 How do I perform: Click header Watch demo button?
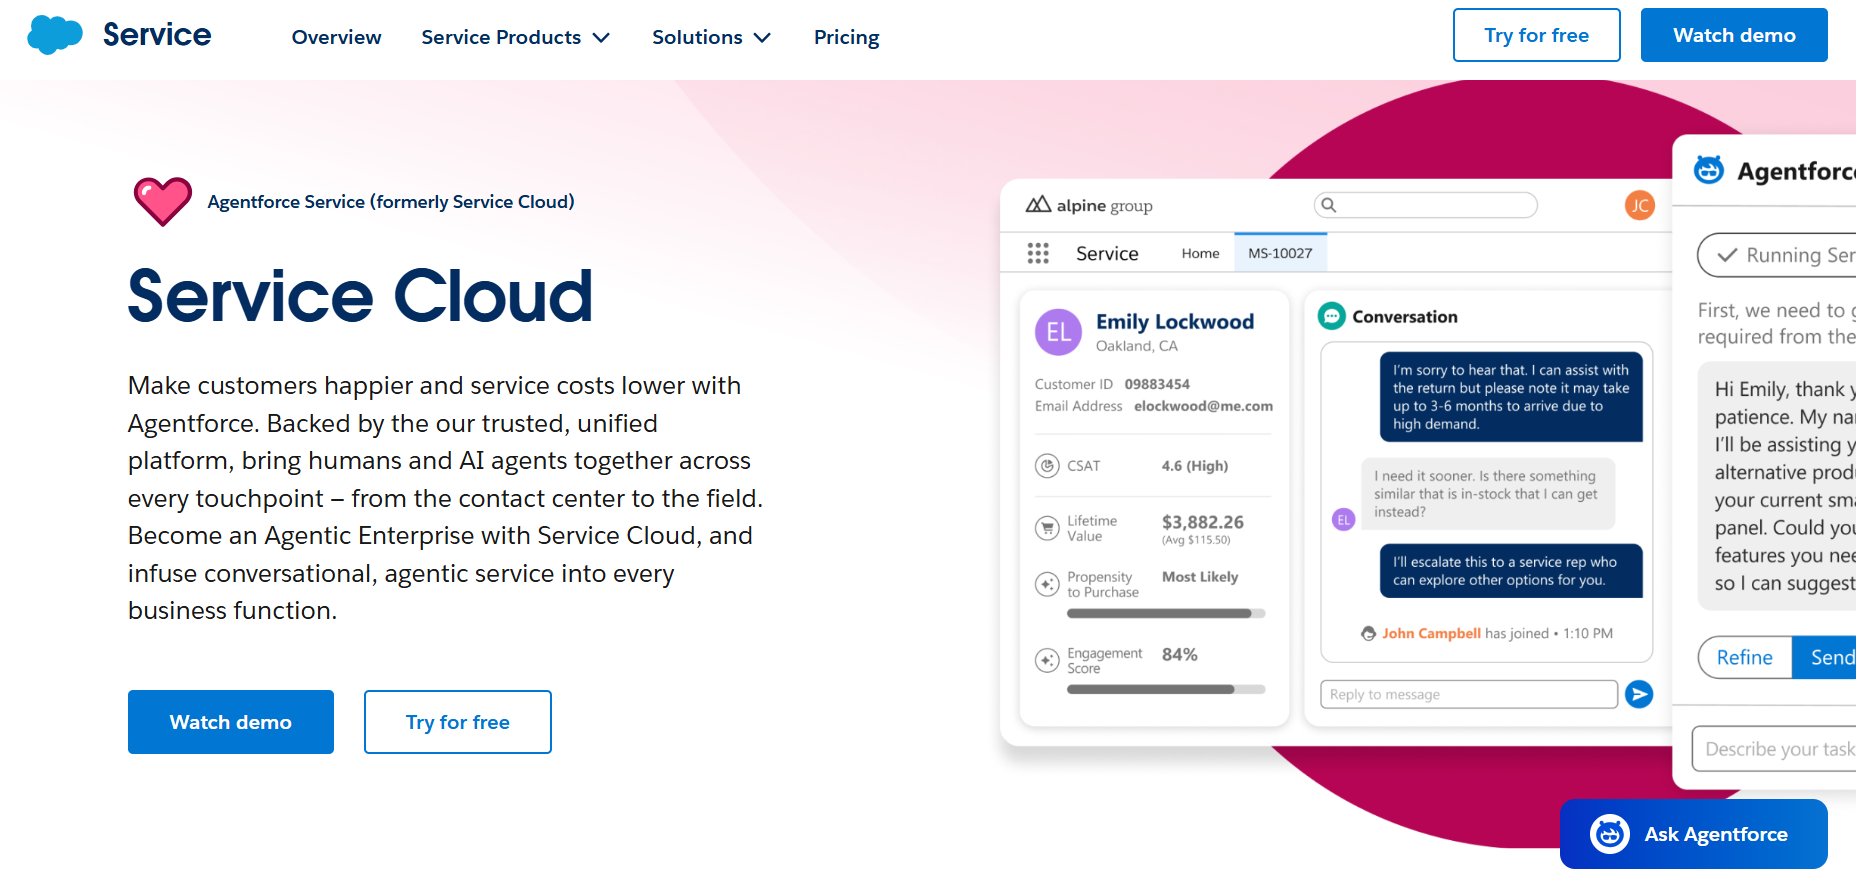(x=1734, y=35)
